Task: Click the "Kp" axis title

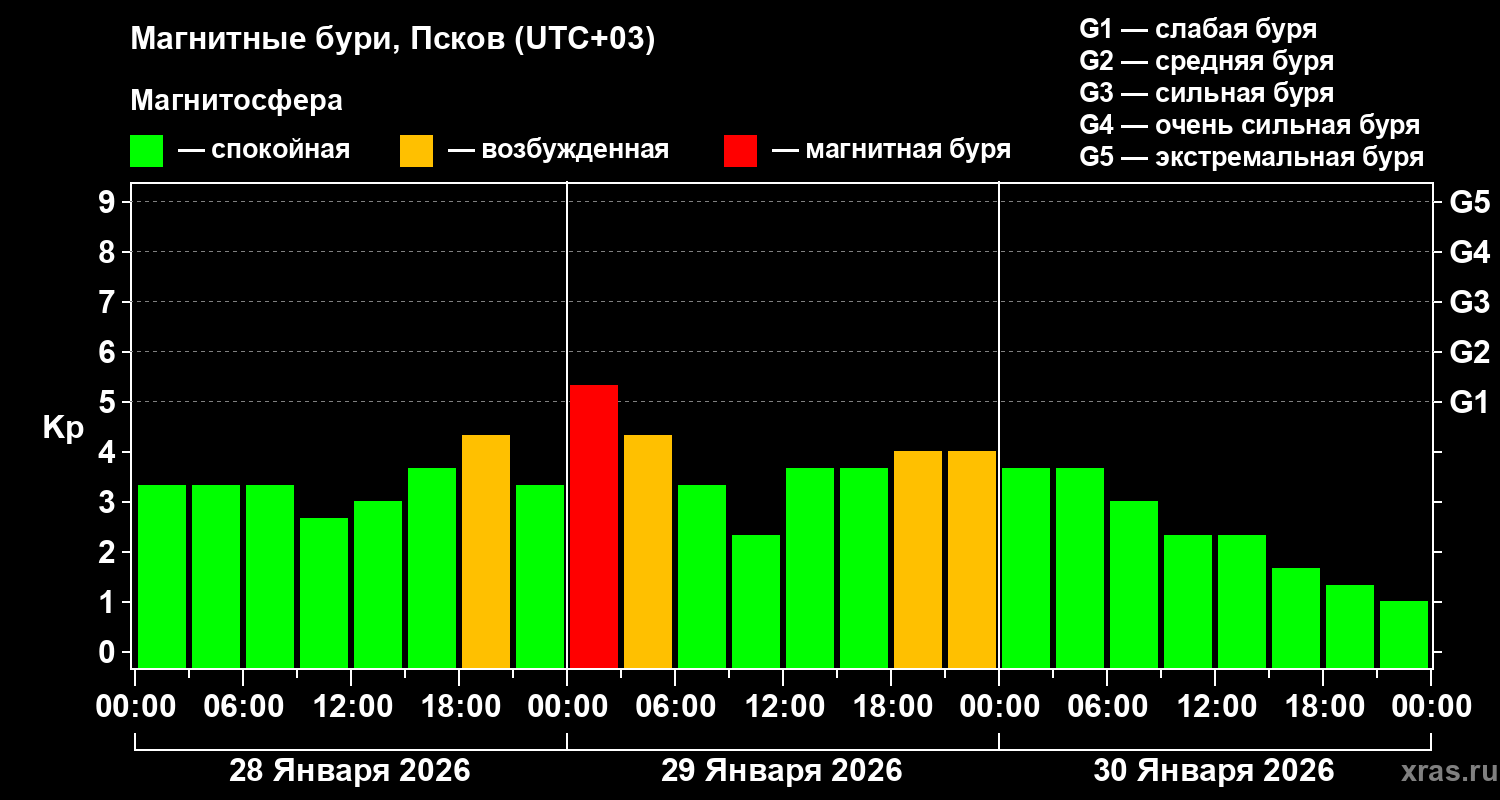Action: pos(63,428)
